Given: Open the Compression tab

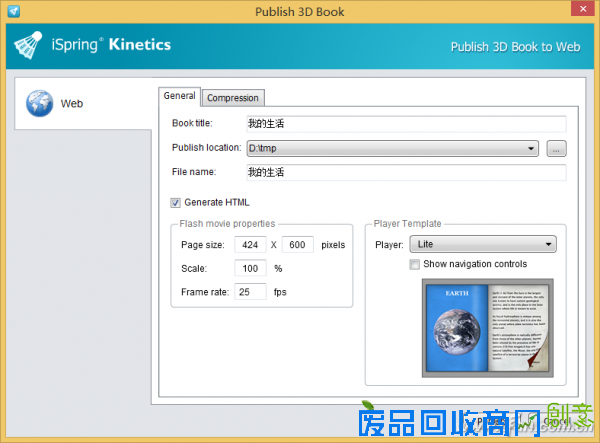Looking at the screenshot, I should coord(233,97).
